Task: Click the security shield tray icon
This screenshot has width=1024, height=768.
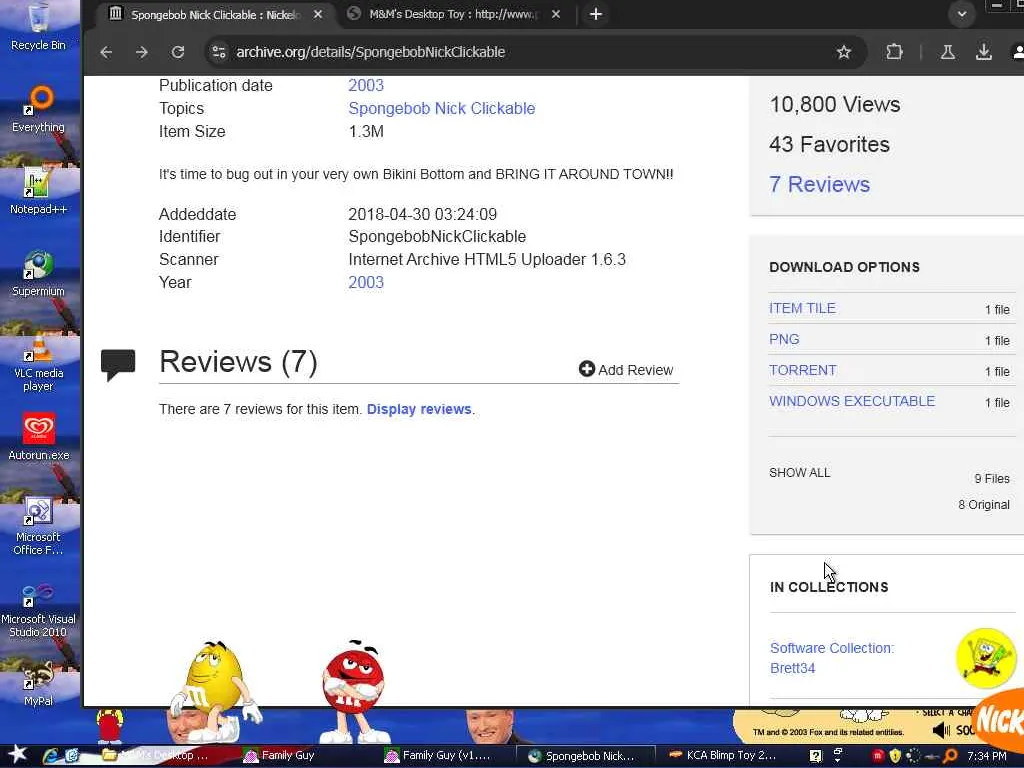Action: tap(895, 756)
